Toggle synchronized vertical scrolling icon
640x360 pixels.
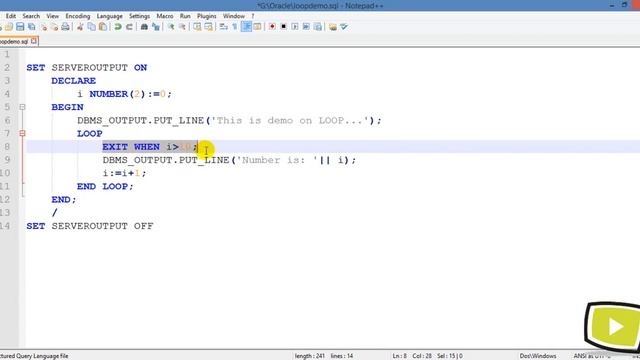197,27
